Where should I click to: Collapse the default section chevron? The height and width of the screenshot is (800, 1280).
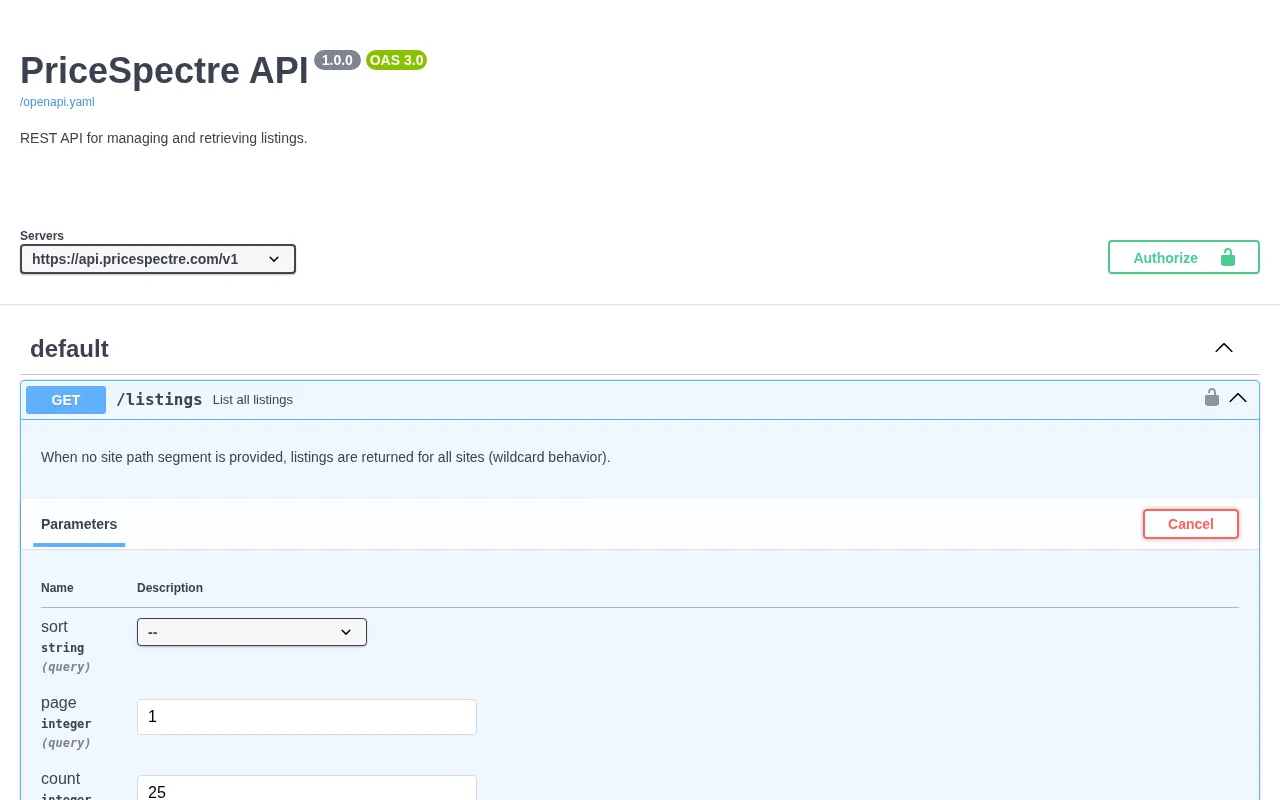click(x=1224, y=348)
